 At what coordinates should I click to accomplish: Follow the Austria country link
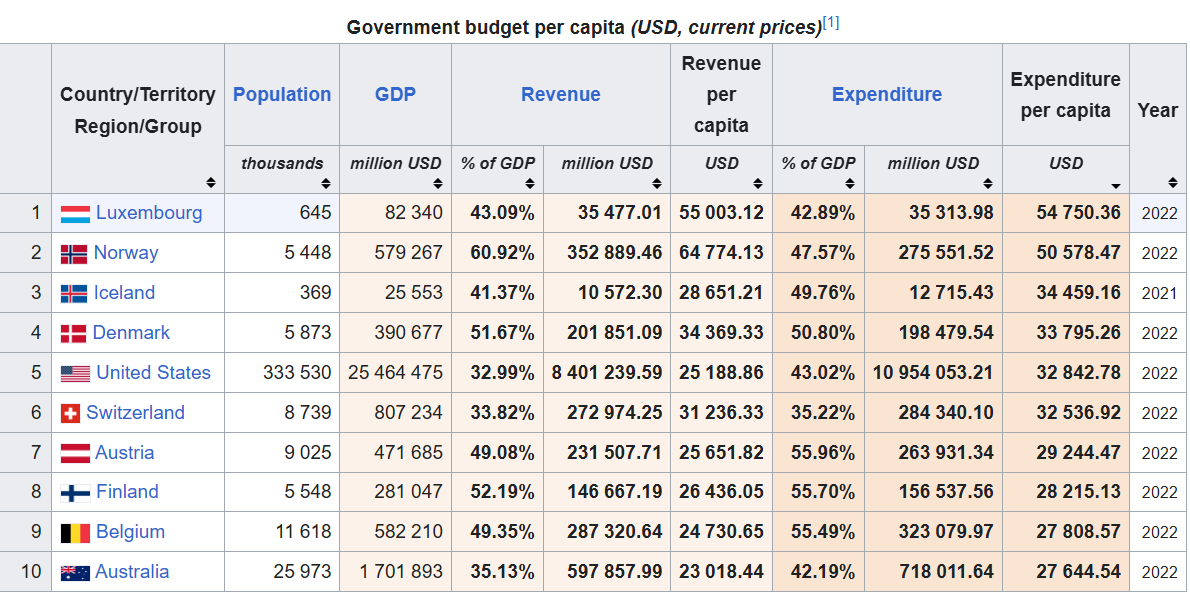click(124, 452)
